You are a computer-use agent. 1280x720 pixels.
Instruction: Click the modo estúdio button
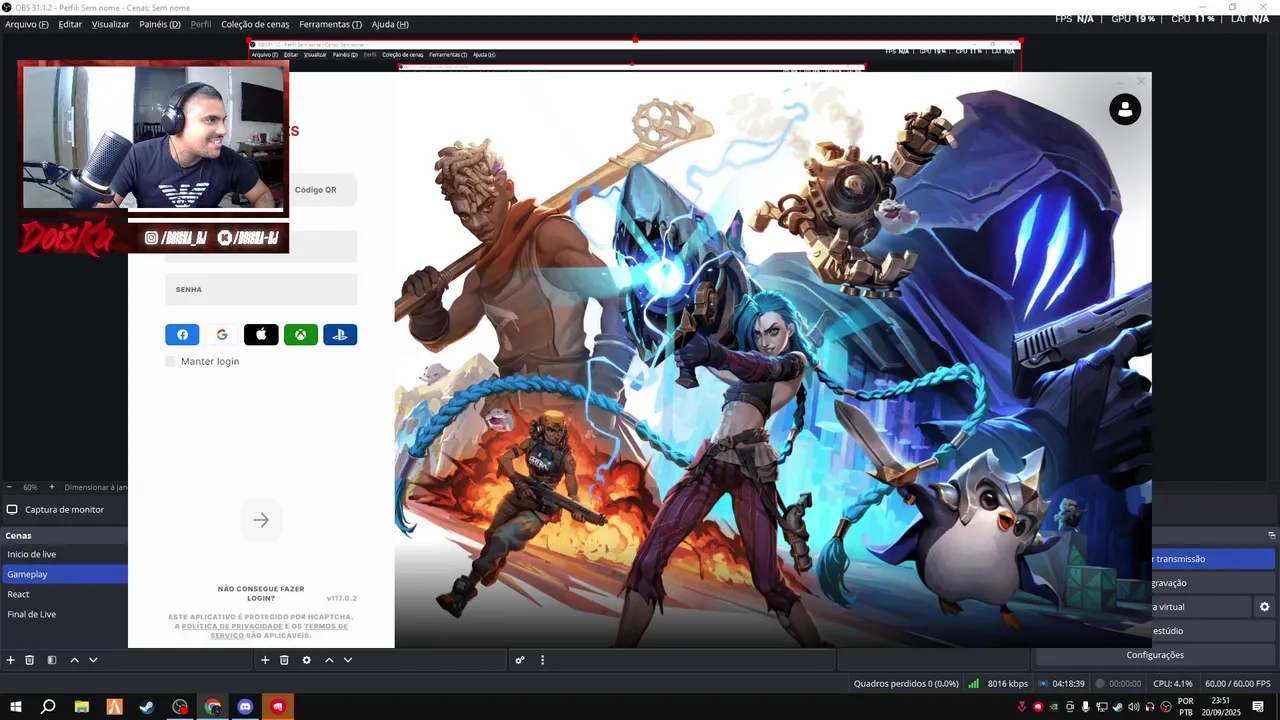[x=1213, y=631]
